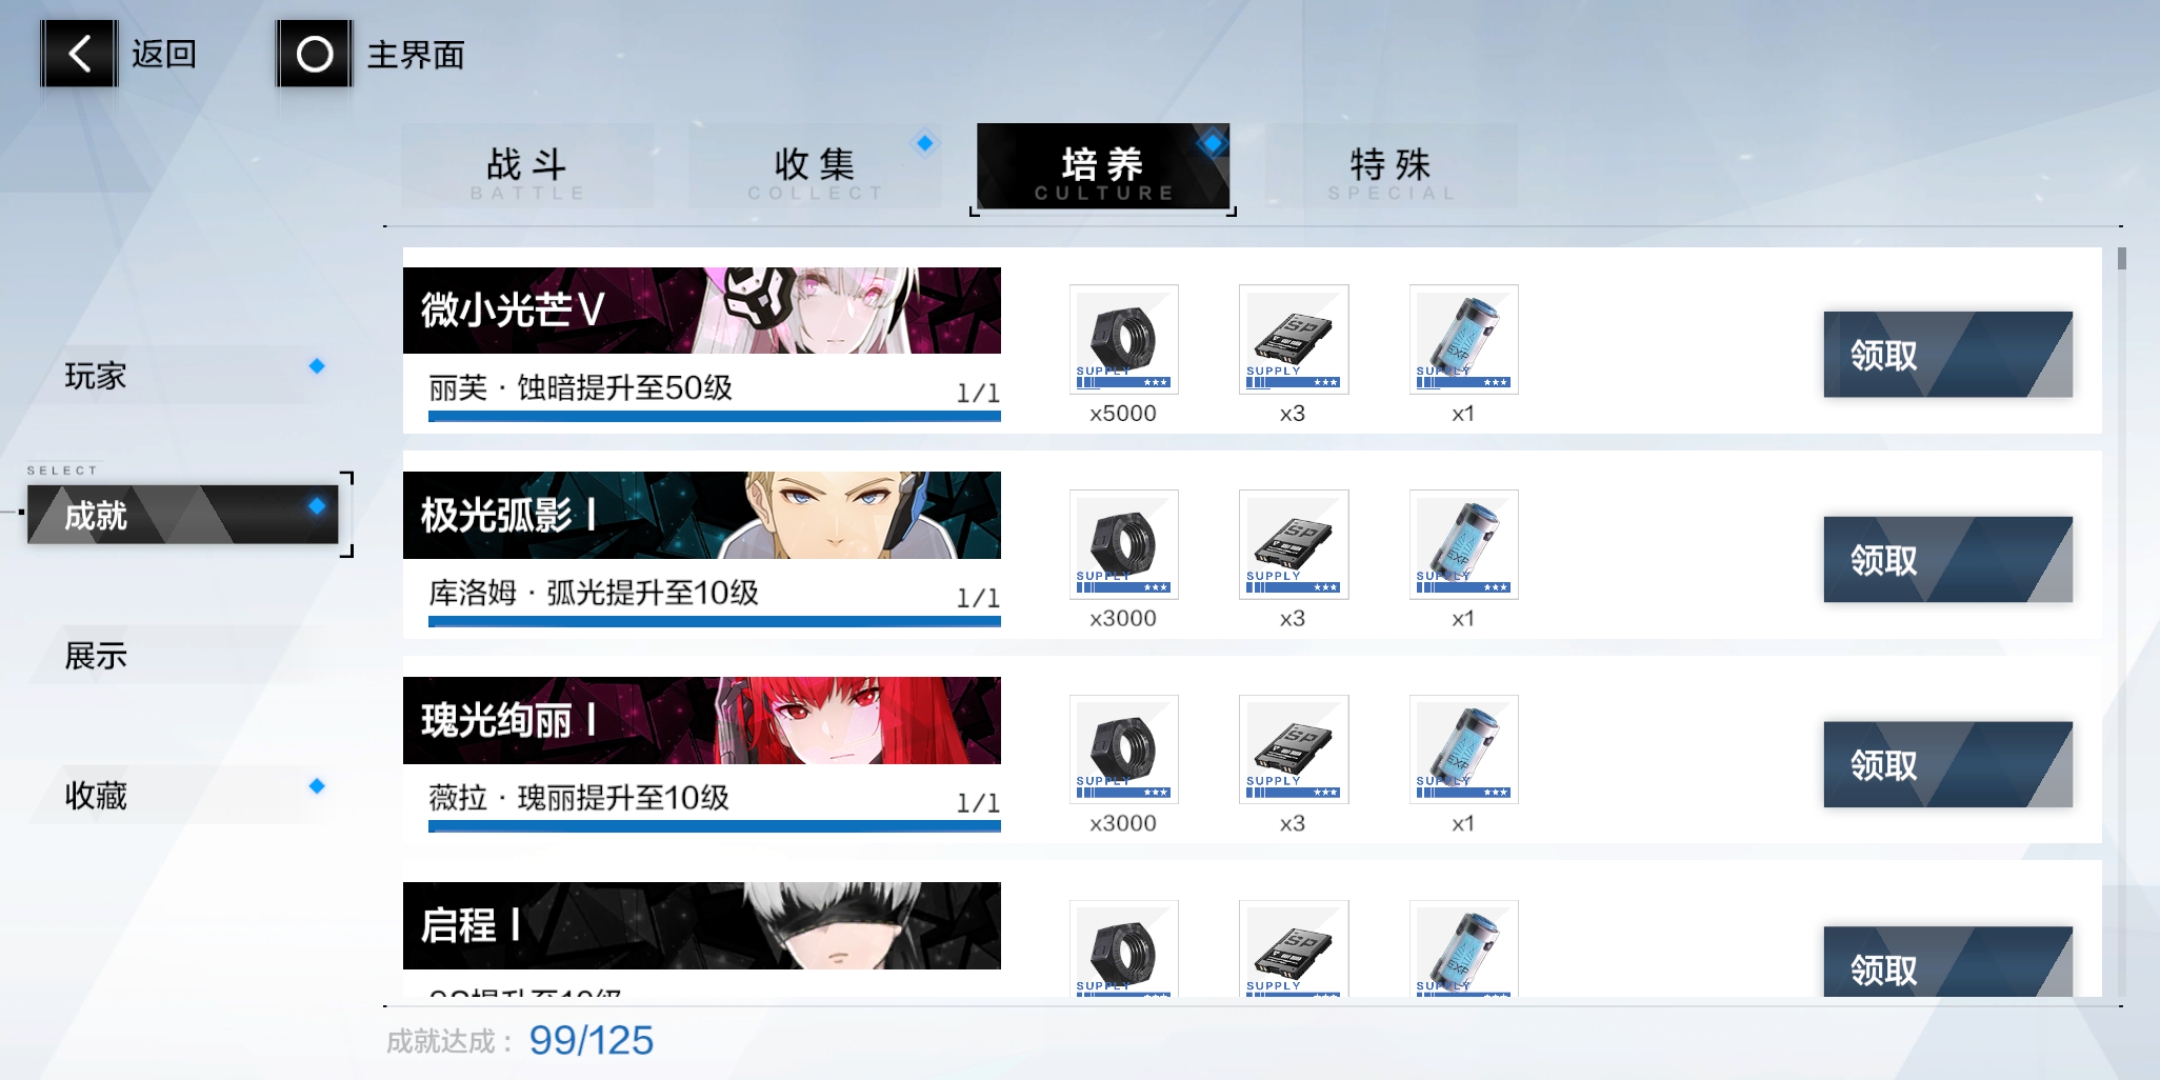Click EXP capsule reward in 微小光芒V row
This screenshot has width=2160, height=1080.
1463,339
